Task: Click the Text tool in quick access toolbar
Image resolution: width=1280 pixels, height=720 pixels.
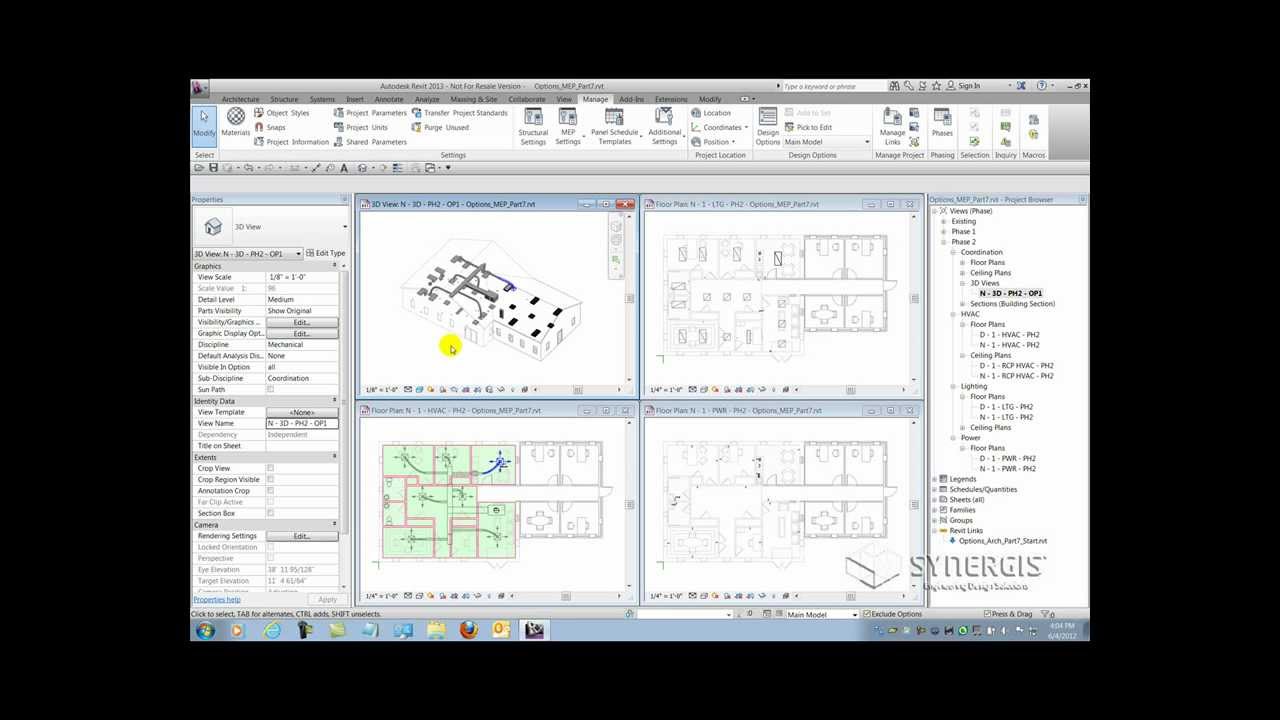Action: (x=344, y=168)
